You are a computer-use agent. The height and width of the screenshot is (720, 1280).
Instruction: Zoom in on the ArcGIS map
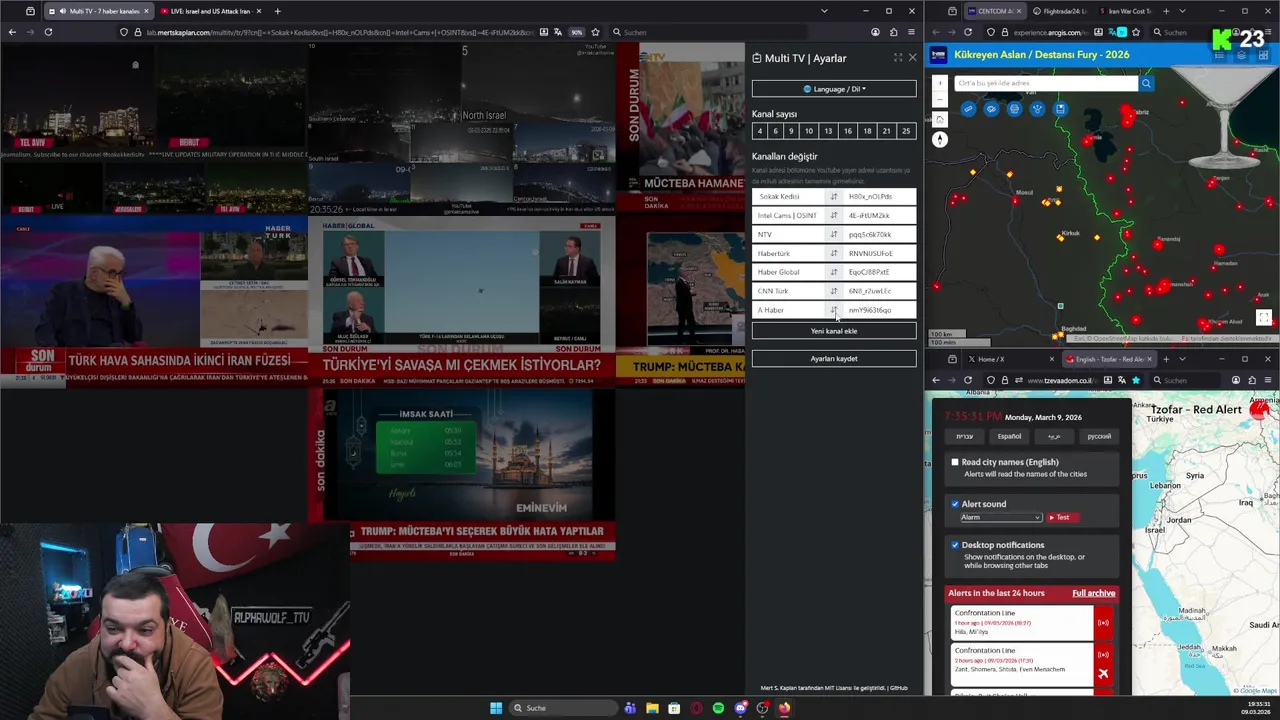point(940,84)
